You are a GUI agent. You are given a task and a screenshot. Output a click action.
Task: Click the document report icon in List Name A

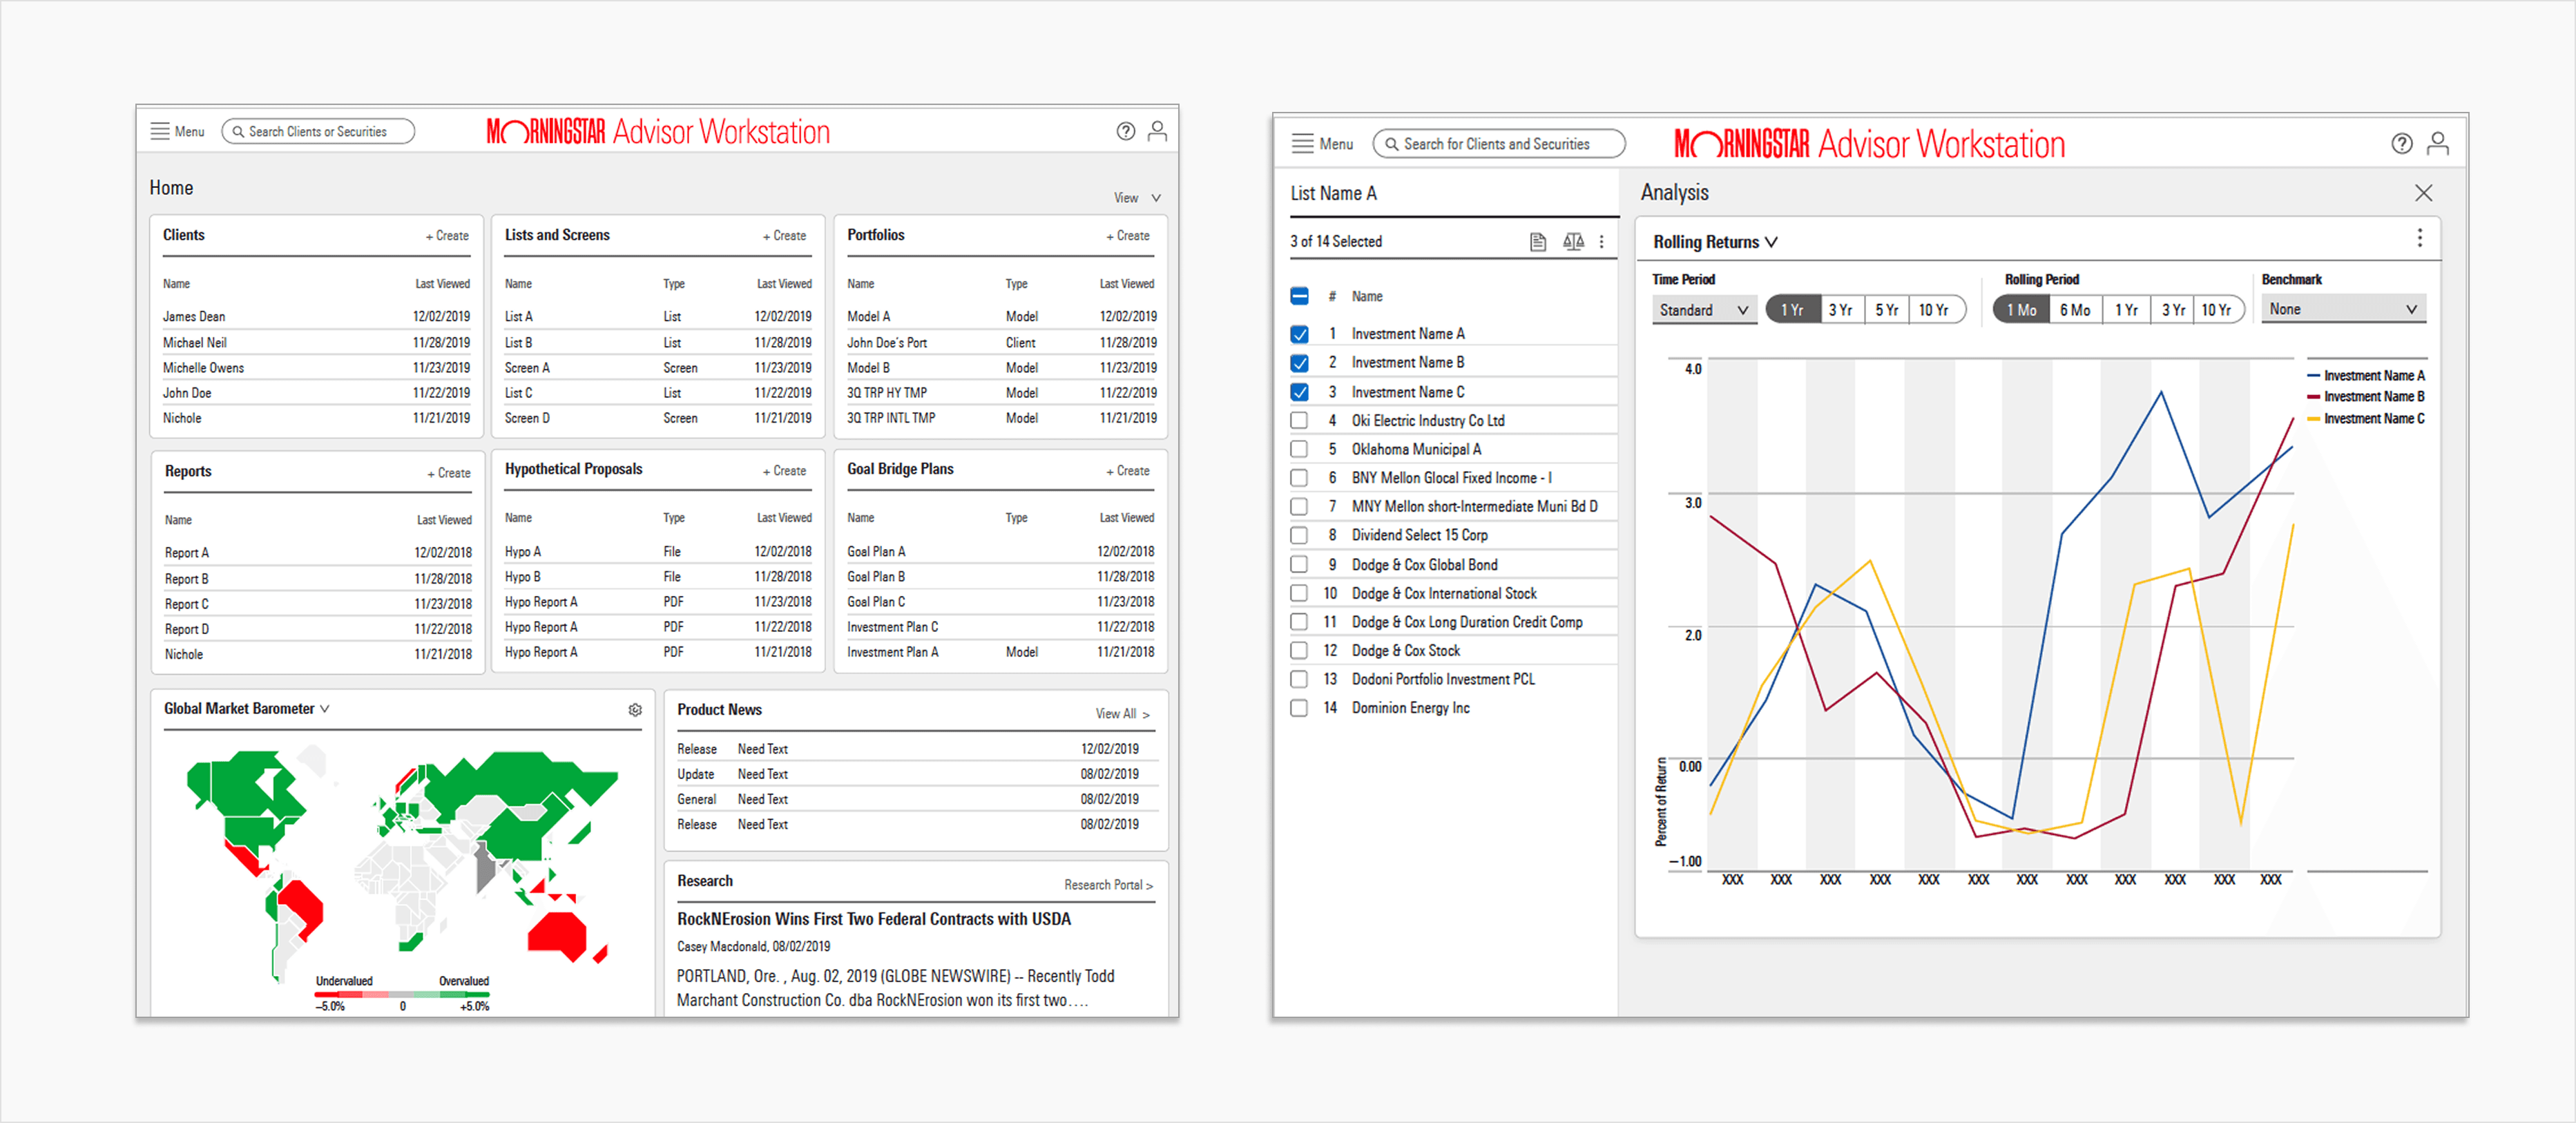(x=1538, y=241)
